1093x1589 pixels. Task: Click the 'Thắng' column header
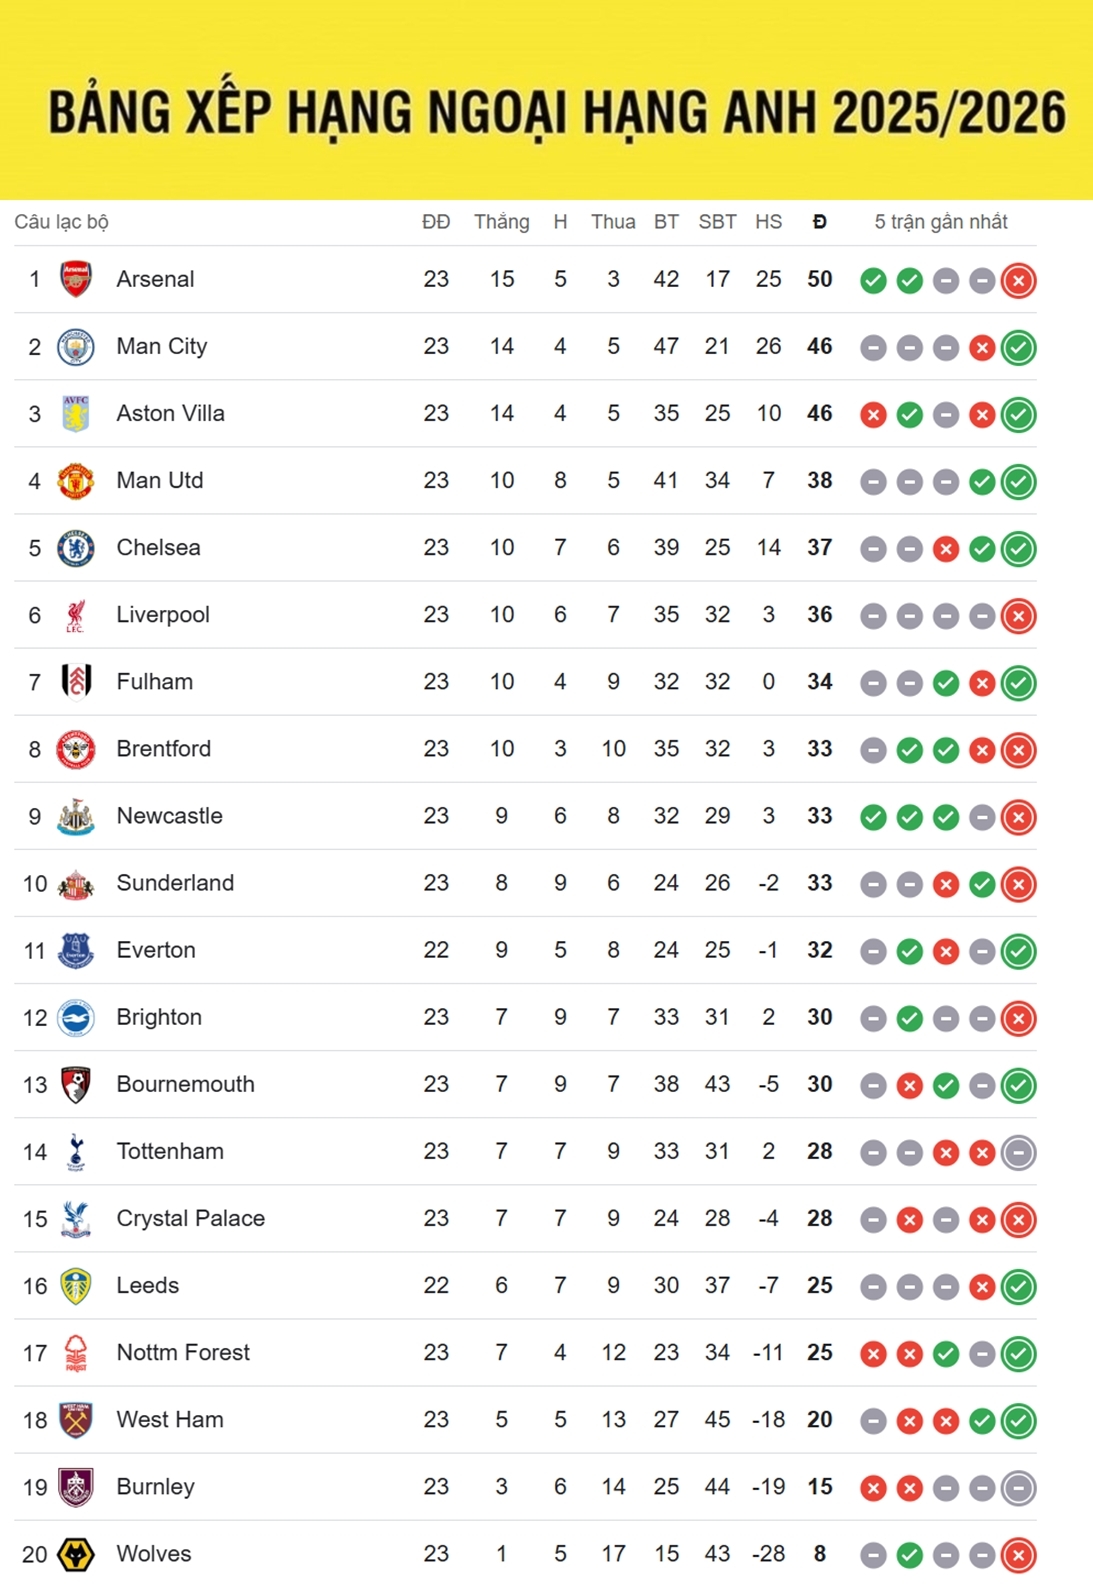[501, 222]
